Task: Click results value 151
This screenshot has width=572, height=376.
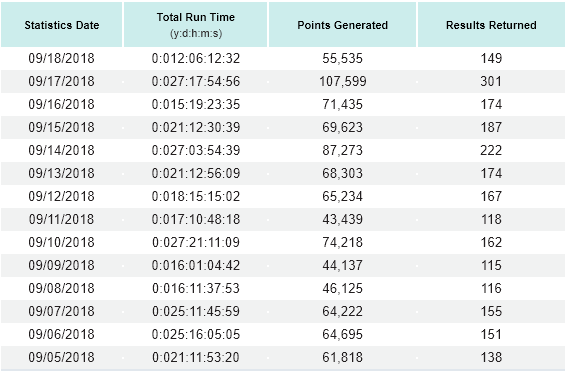Action: [x=491, y=334]
